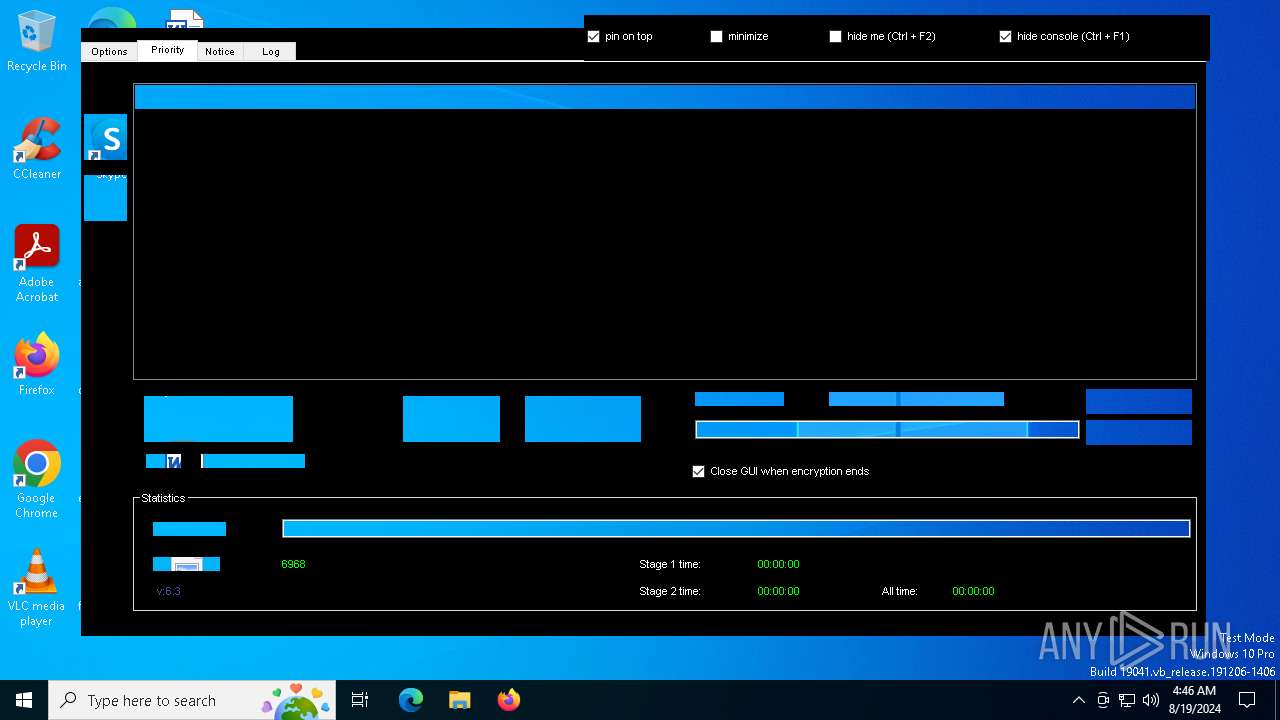The width and height of the screenshot is (1280, 720).
Task: Open the Recycle Bin desktop icon
Action: (x=37, y=41)
